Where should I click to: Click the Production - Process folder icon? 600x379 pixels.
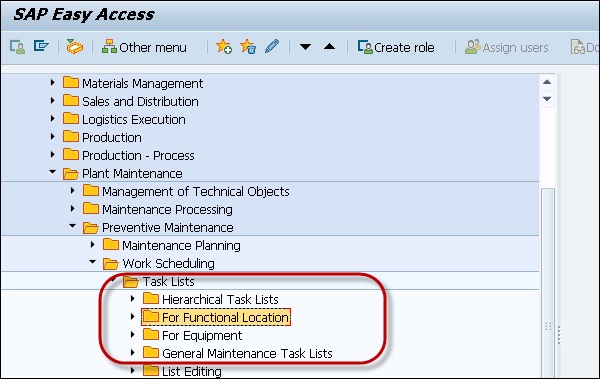[71, 154]
